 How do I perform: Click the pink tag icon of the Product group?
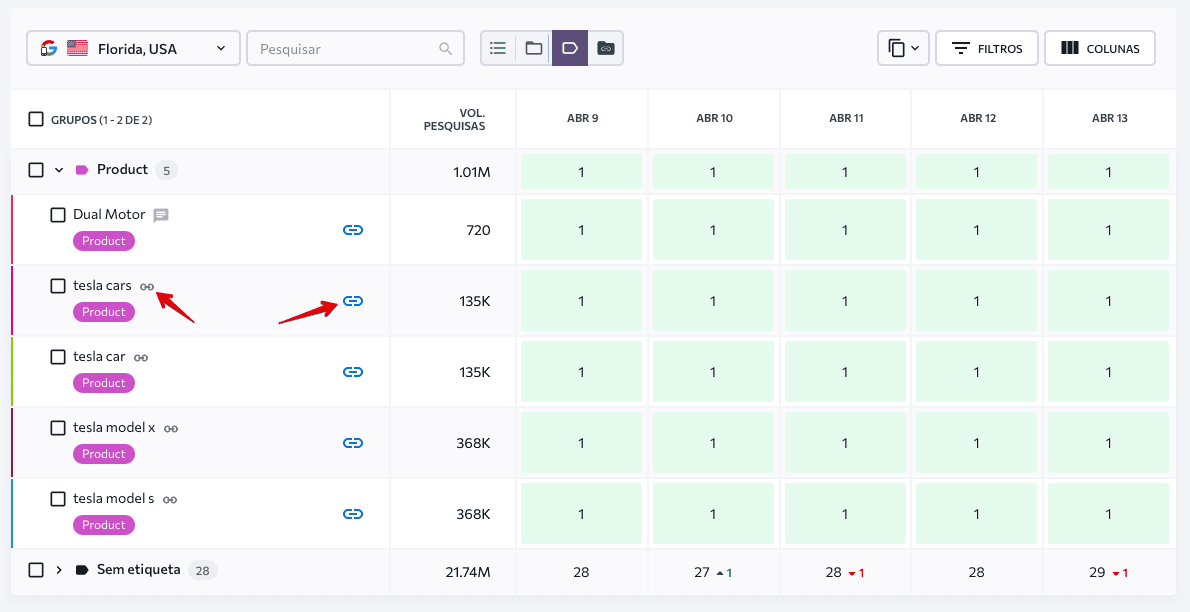[82, 170]
